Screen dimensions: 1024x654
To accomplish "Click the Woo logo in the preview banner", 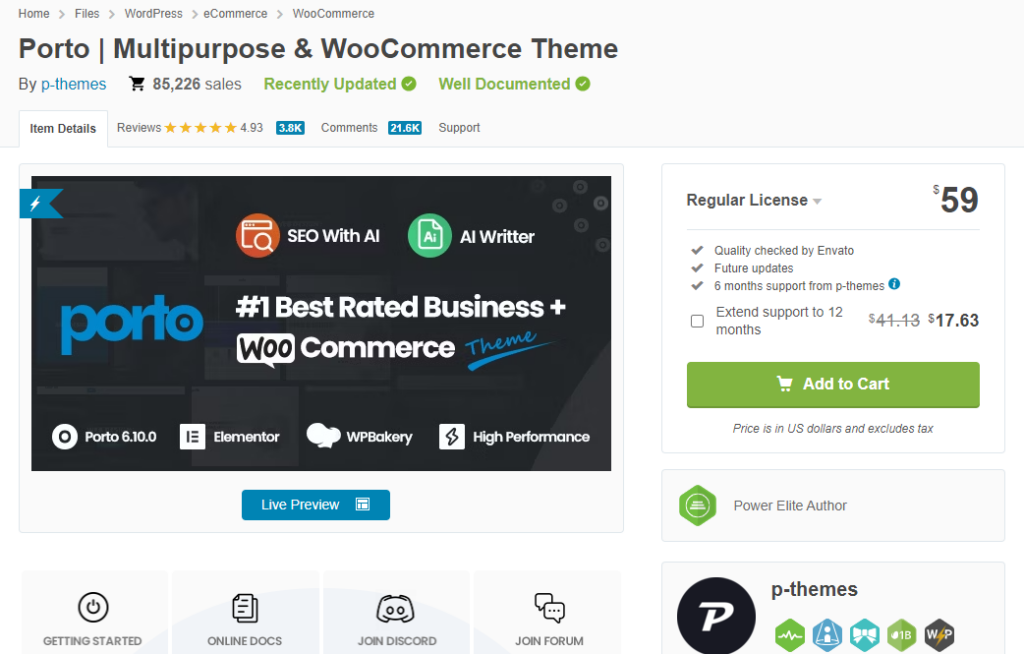I will click(266, 349).
